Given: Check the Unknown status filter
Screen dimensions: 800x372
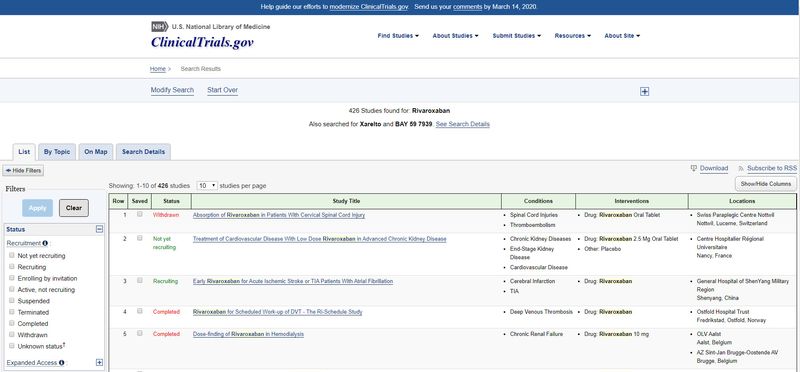Looking at the screenshot, I should click(x=12, y=346).
